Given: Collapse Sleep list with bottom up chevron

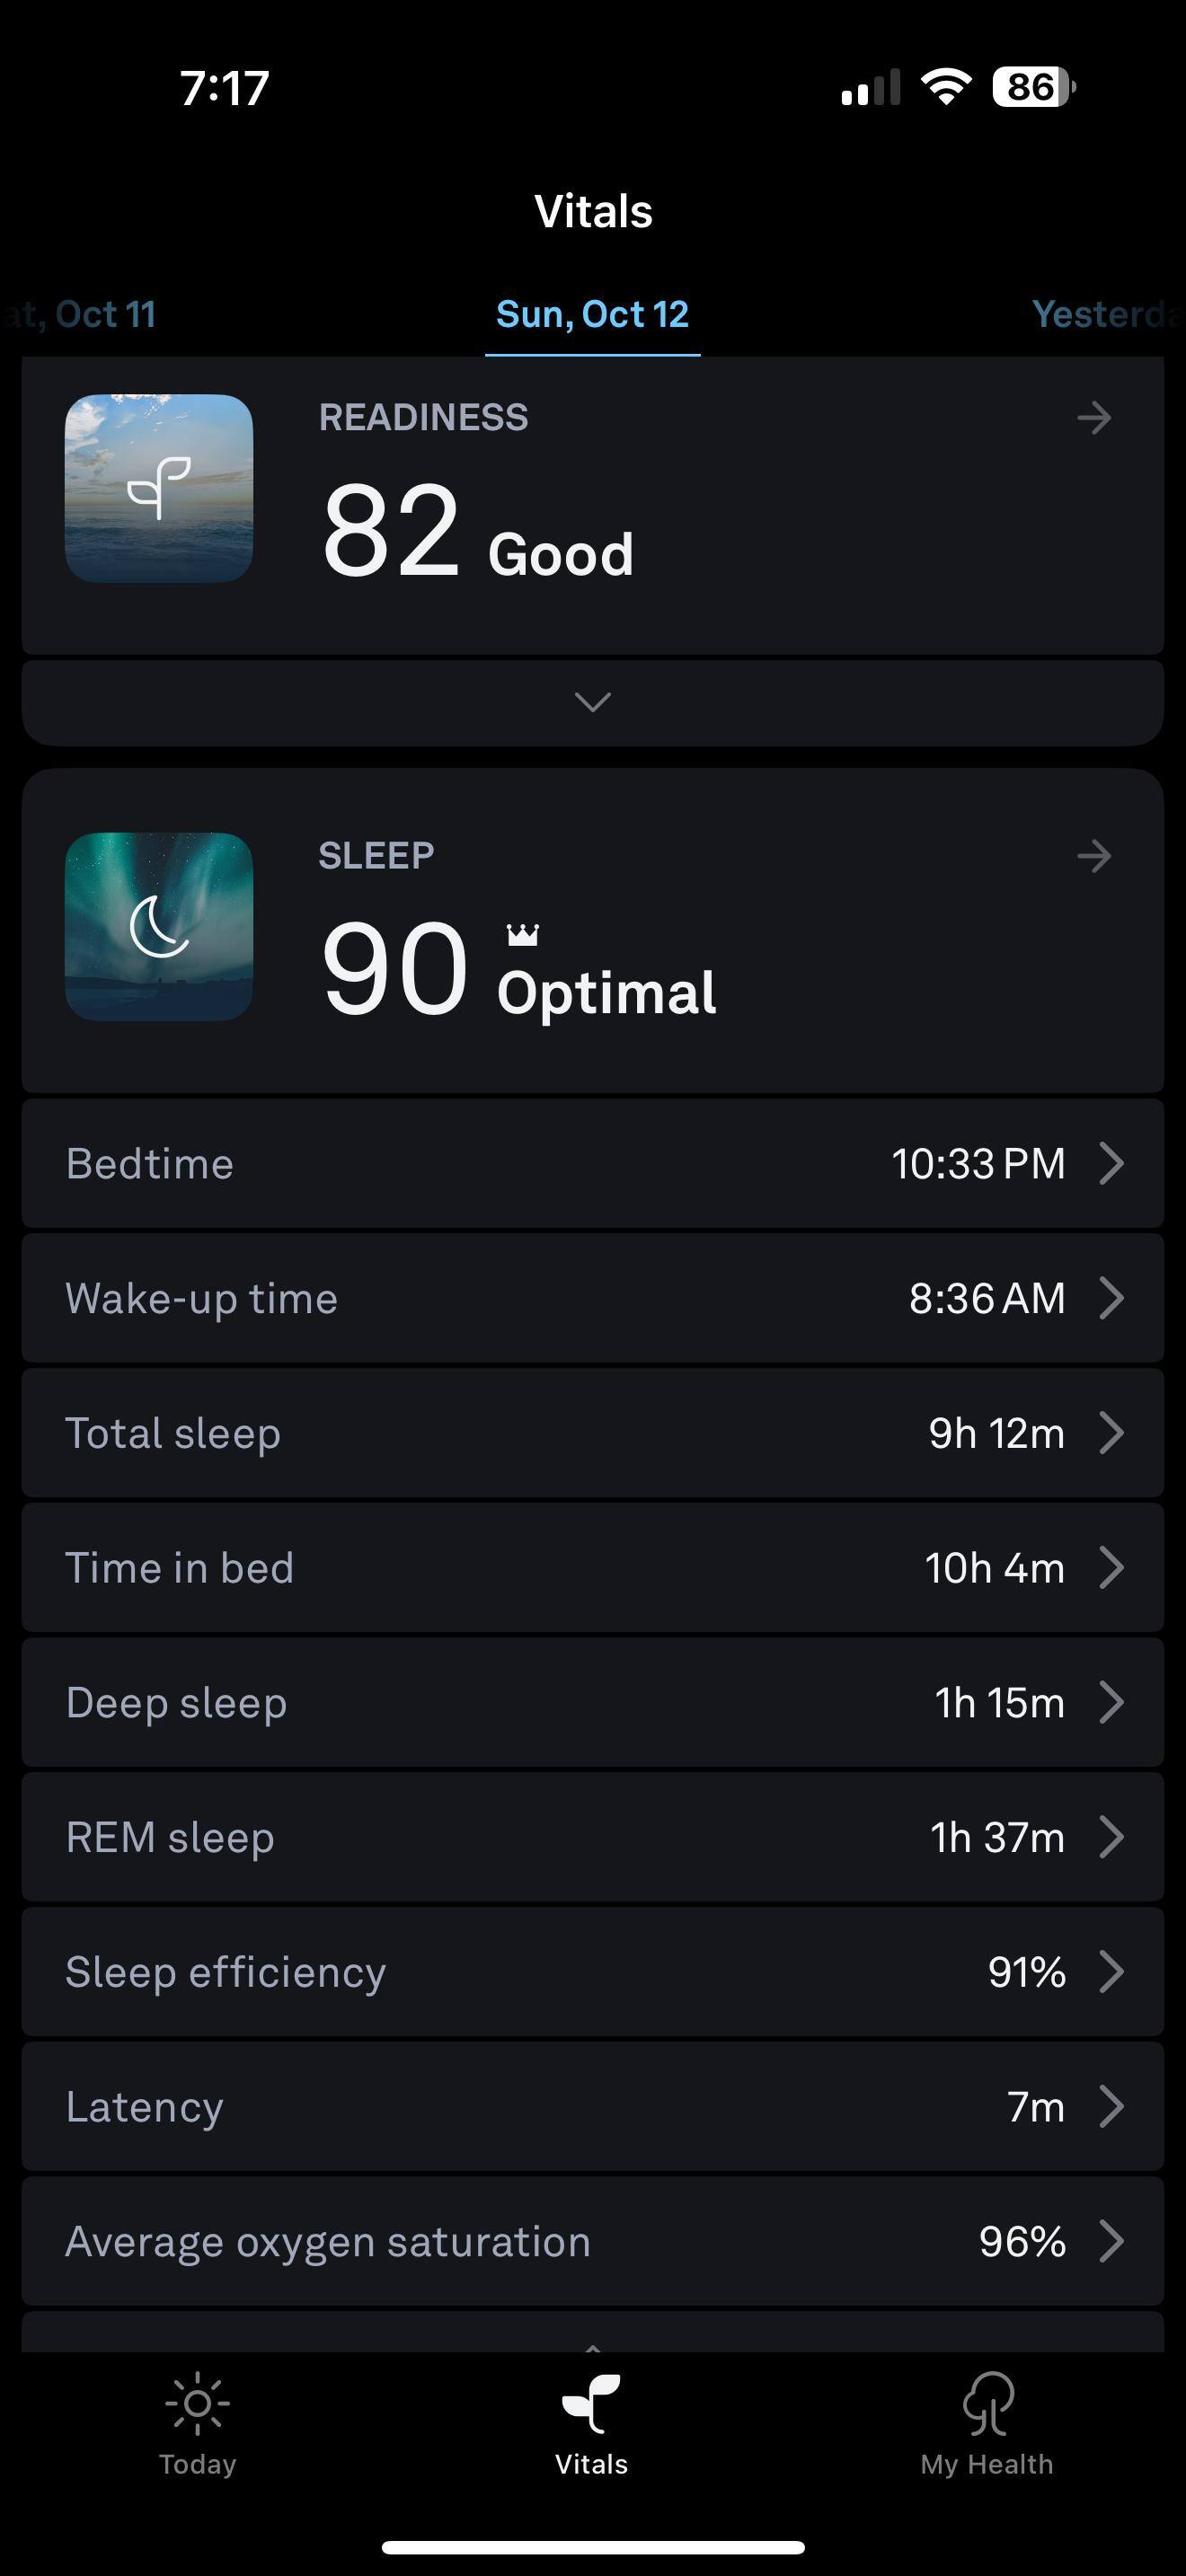Looking at the screenshot, I should click(x=592, y=2344).
